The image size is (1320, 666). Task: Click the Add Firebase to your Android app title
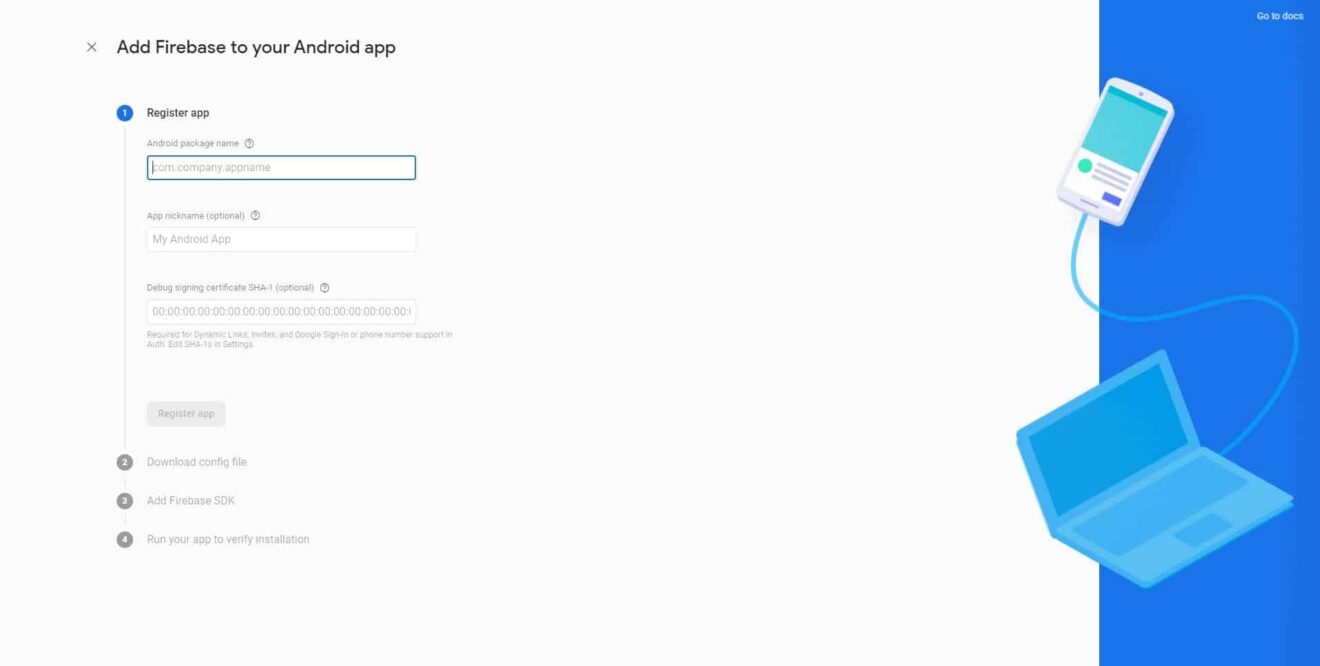tap(256, 47)
